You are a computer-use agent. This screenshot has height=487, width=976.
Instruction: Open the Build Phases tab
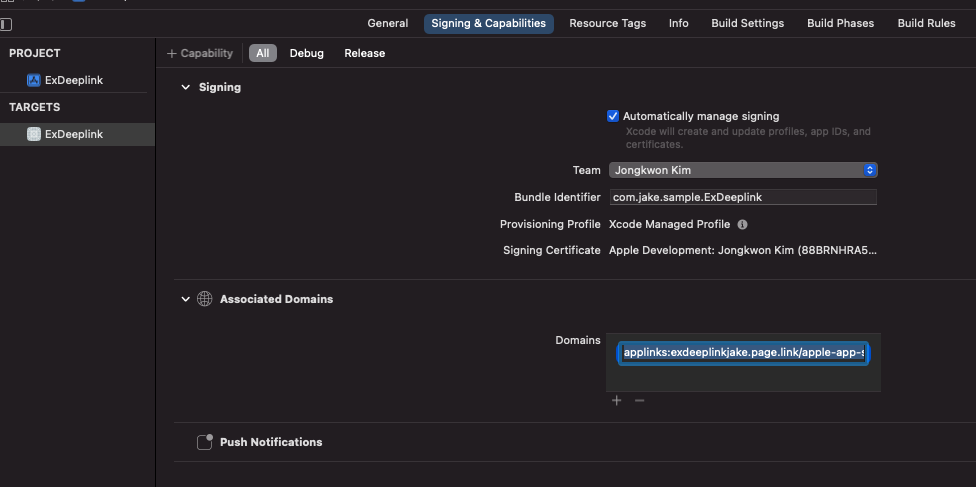point(840,23)
